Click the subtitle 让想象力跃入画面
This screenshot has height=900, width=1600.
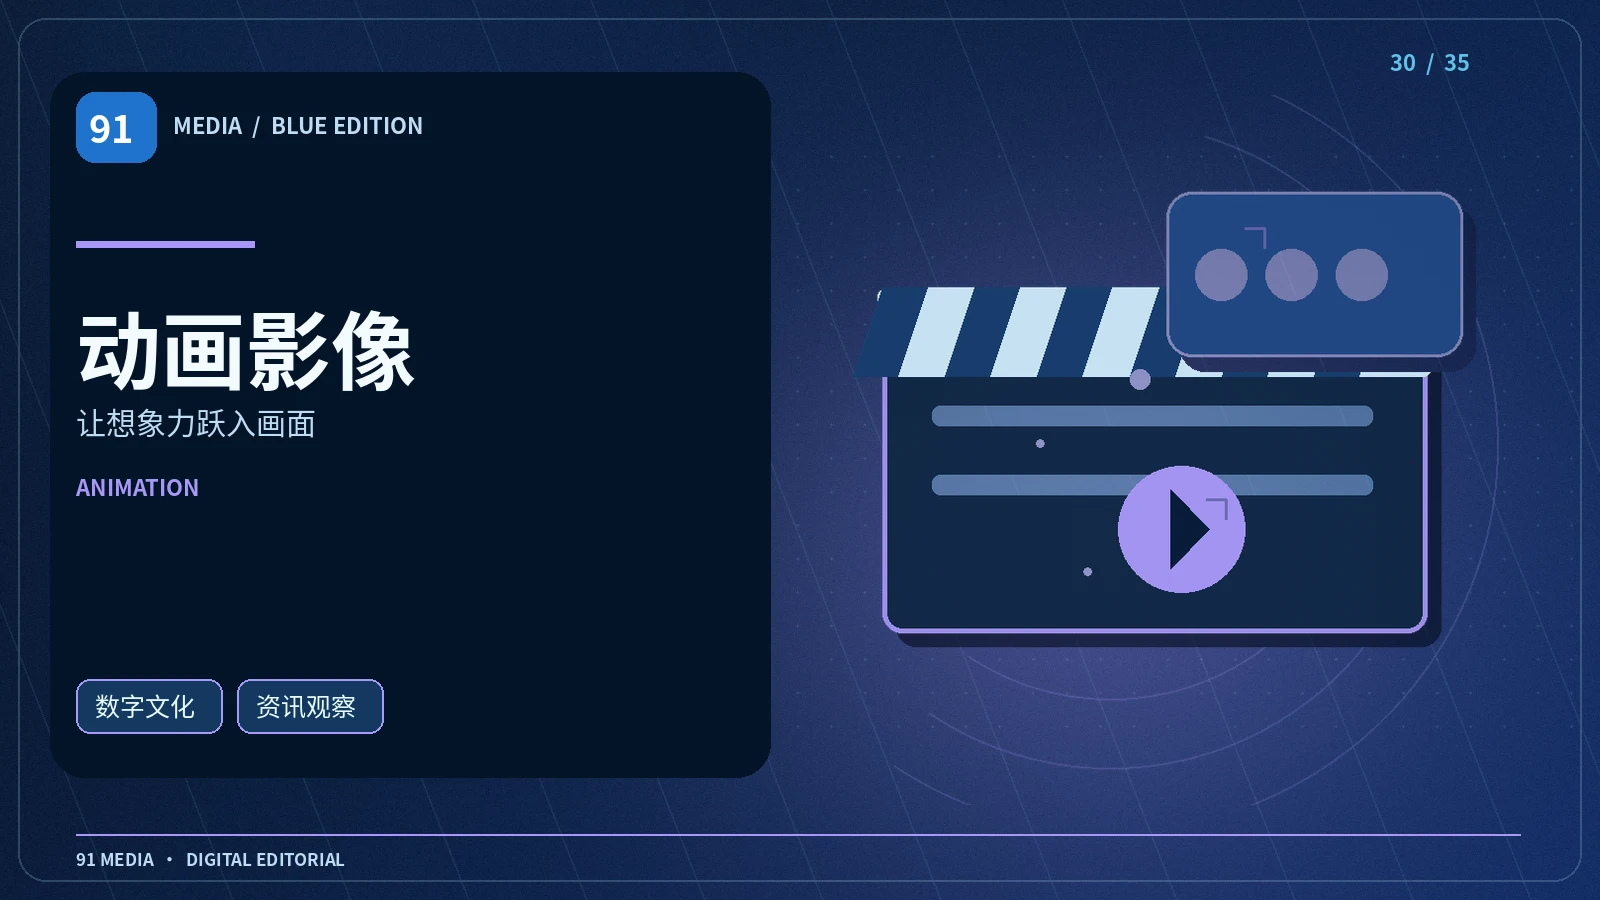pos(196,424)
